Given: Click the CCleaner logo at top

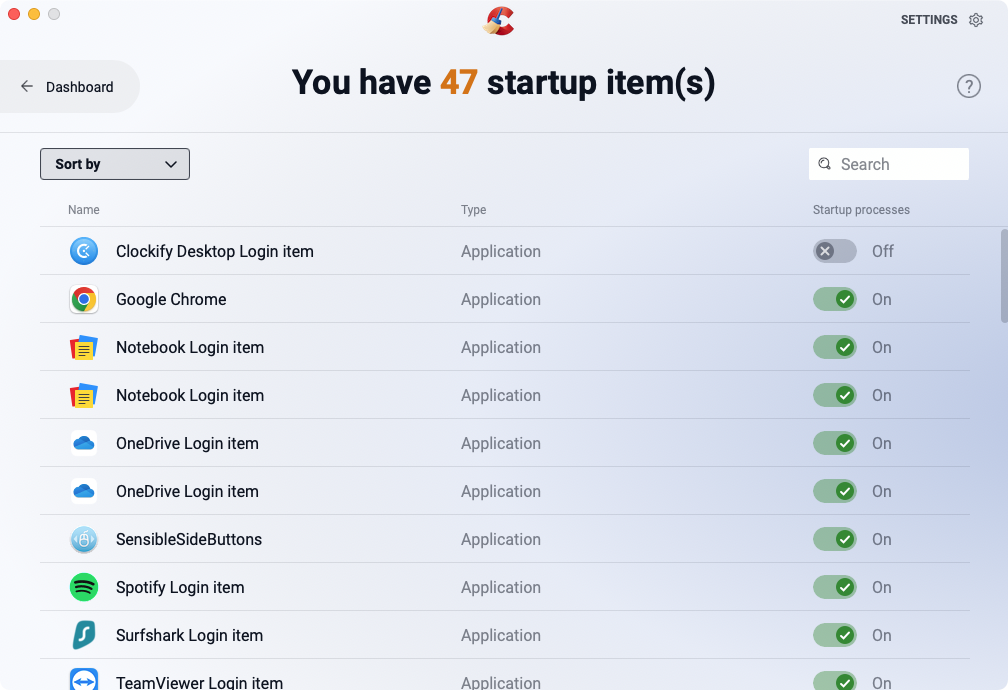Looking at the screenshot, I should tap(499, 21).
